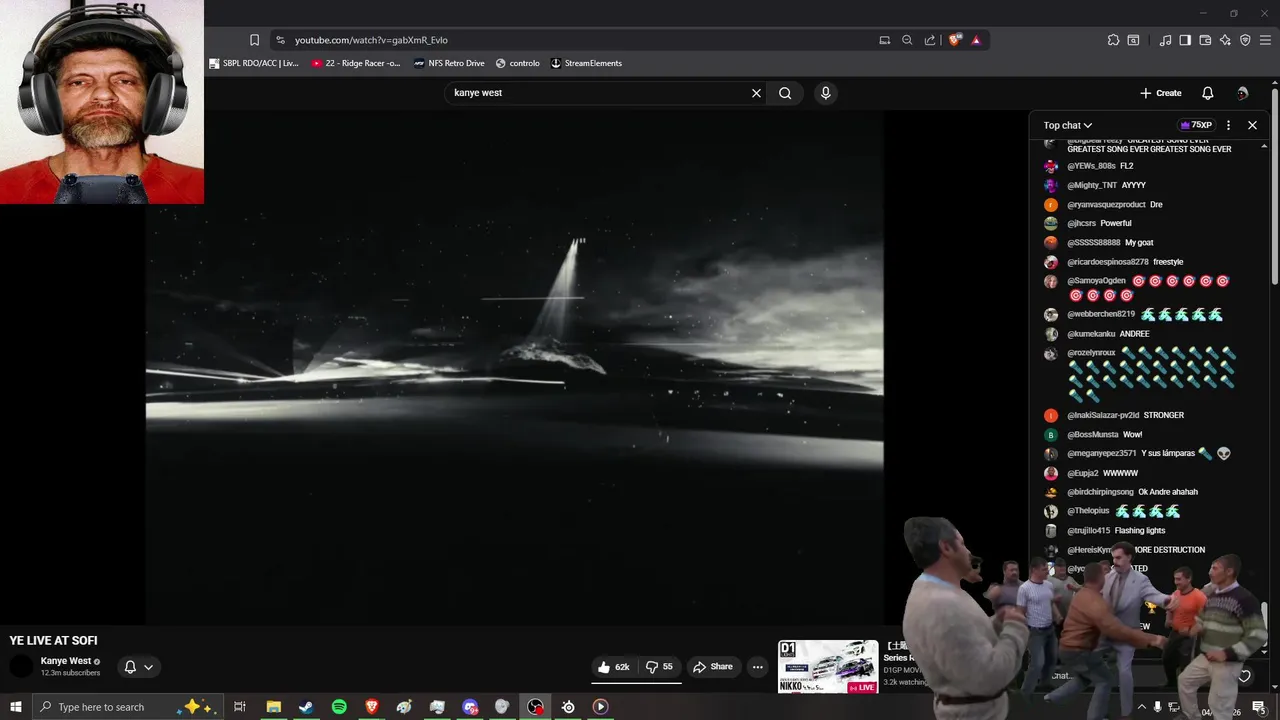
Task: Open the browser extensions puzzle icon
Action: coord(1113,40)
